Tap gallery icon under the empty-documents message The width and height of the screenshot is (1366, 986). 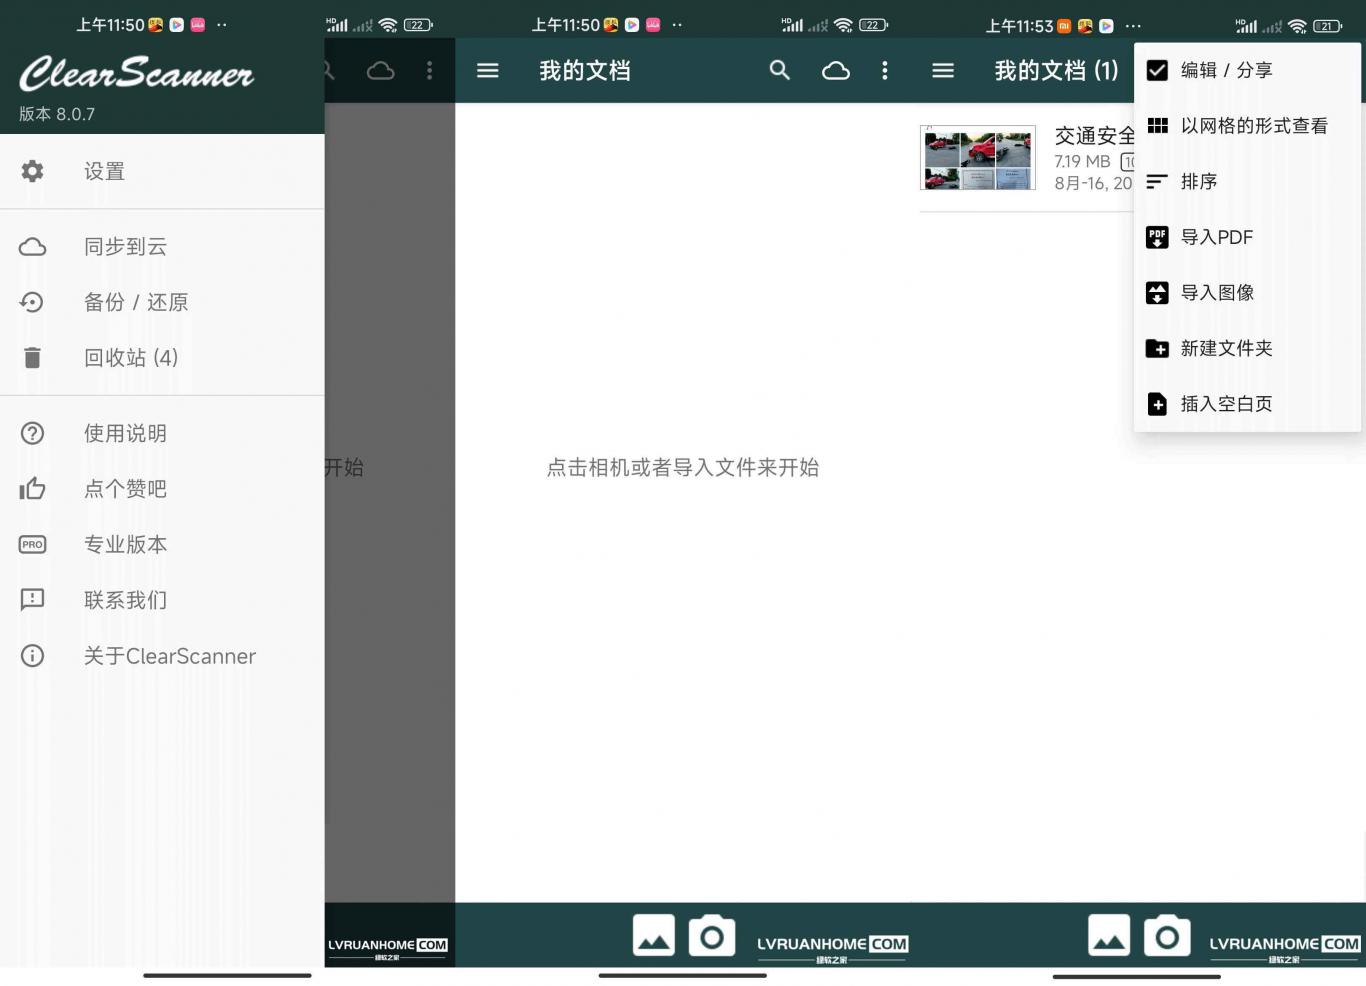654,937
